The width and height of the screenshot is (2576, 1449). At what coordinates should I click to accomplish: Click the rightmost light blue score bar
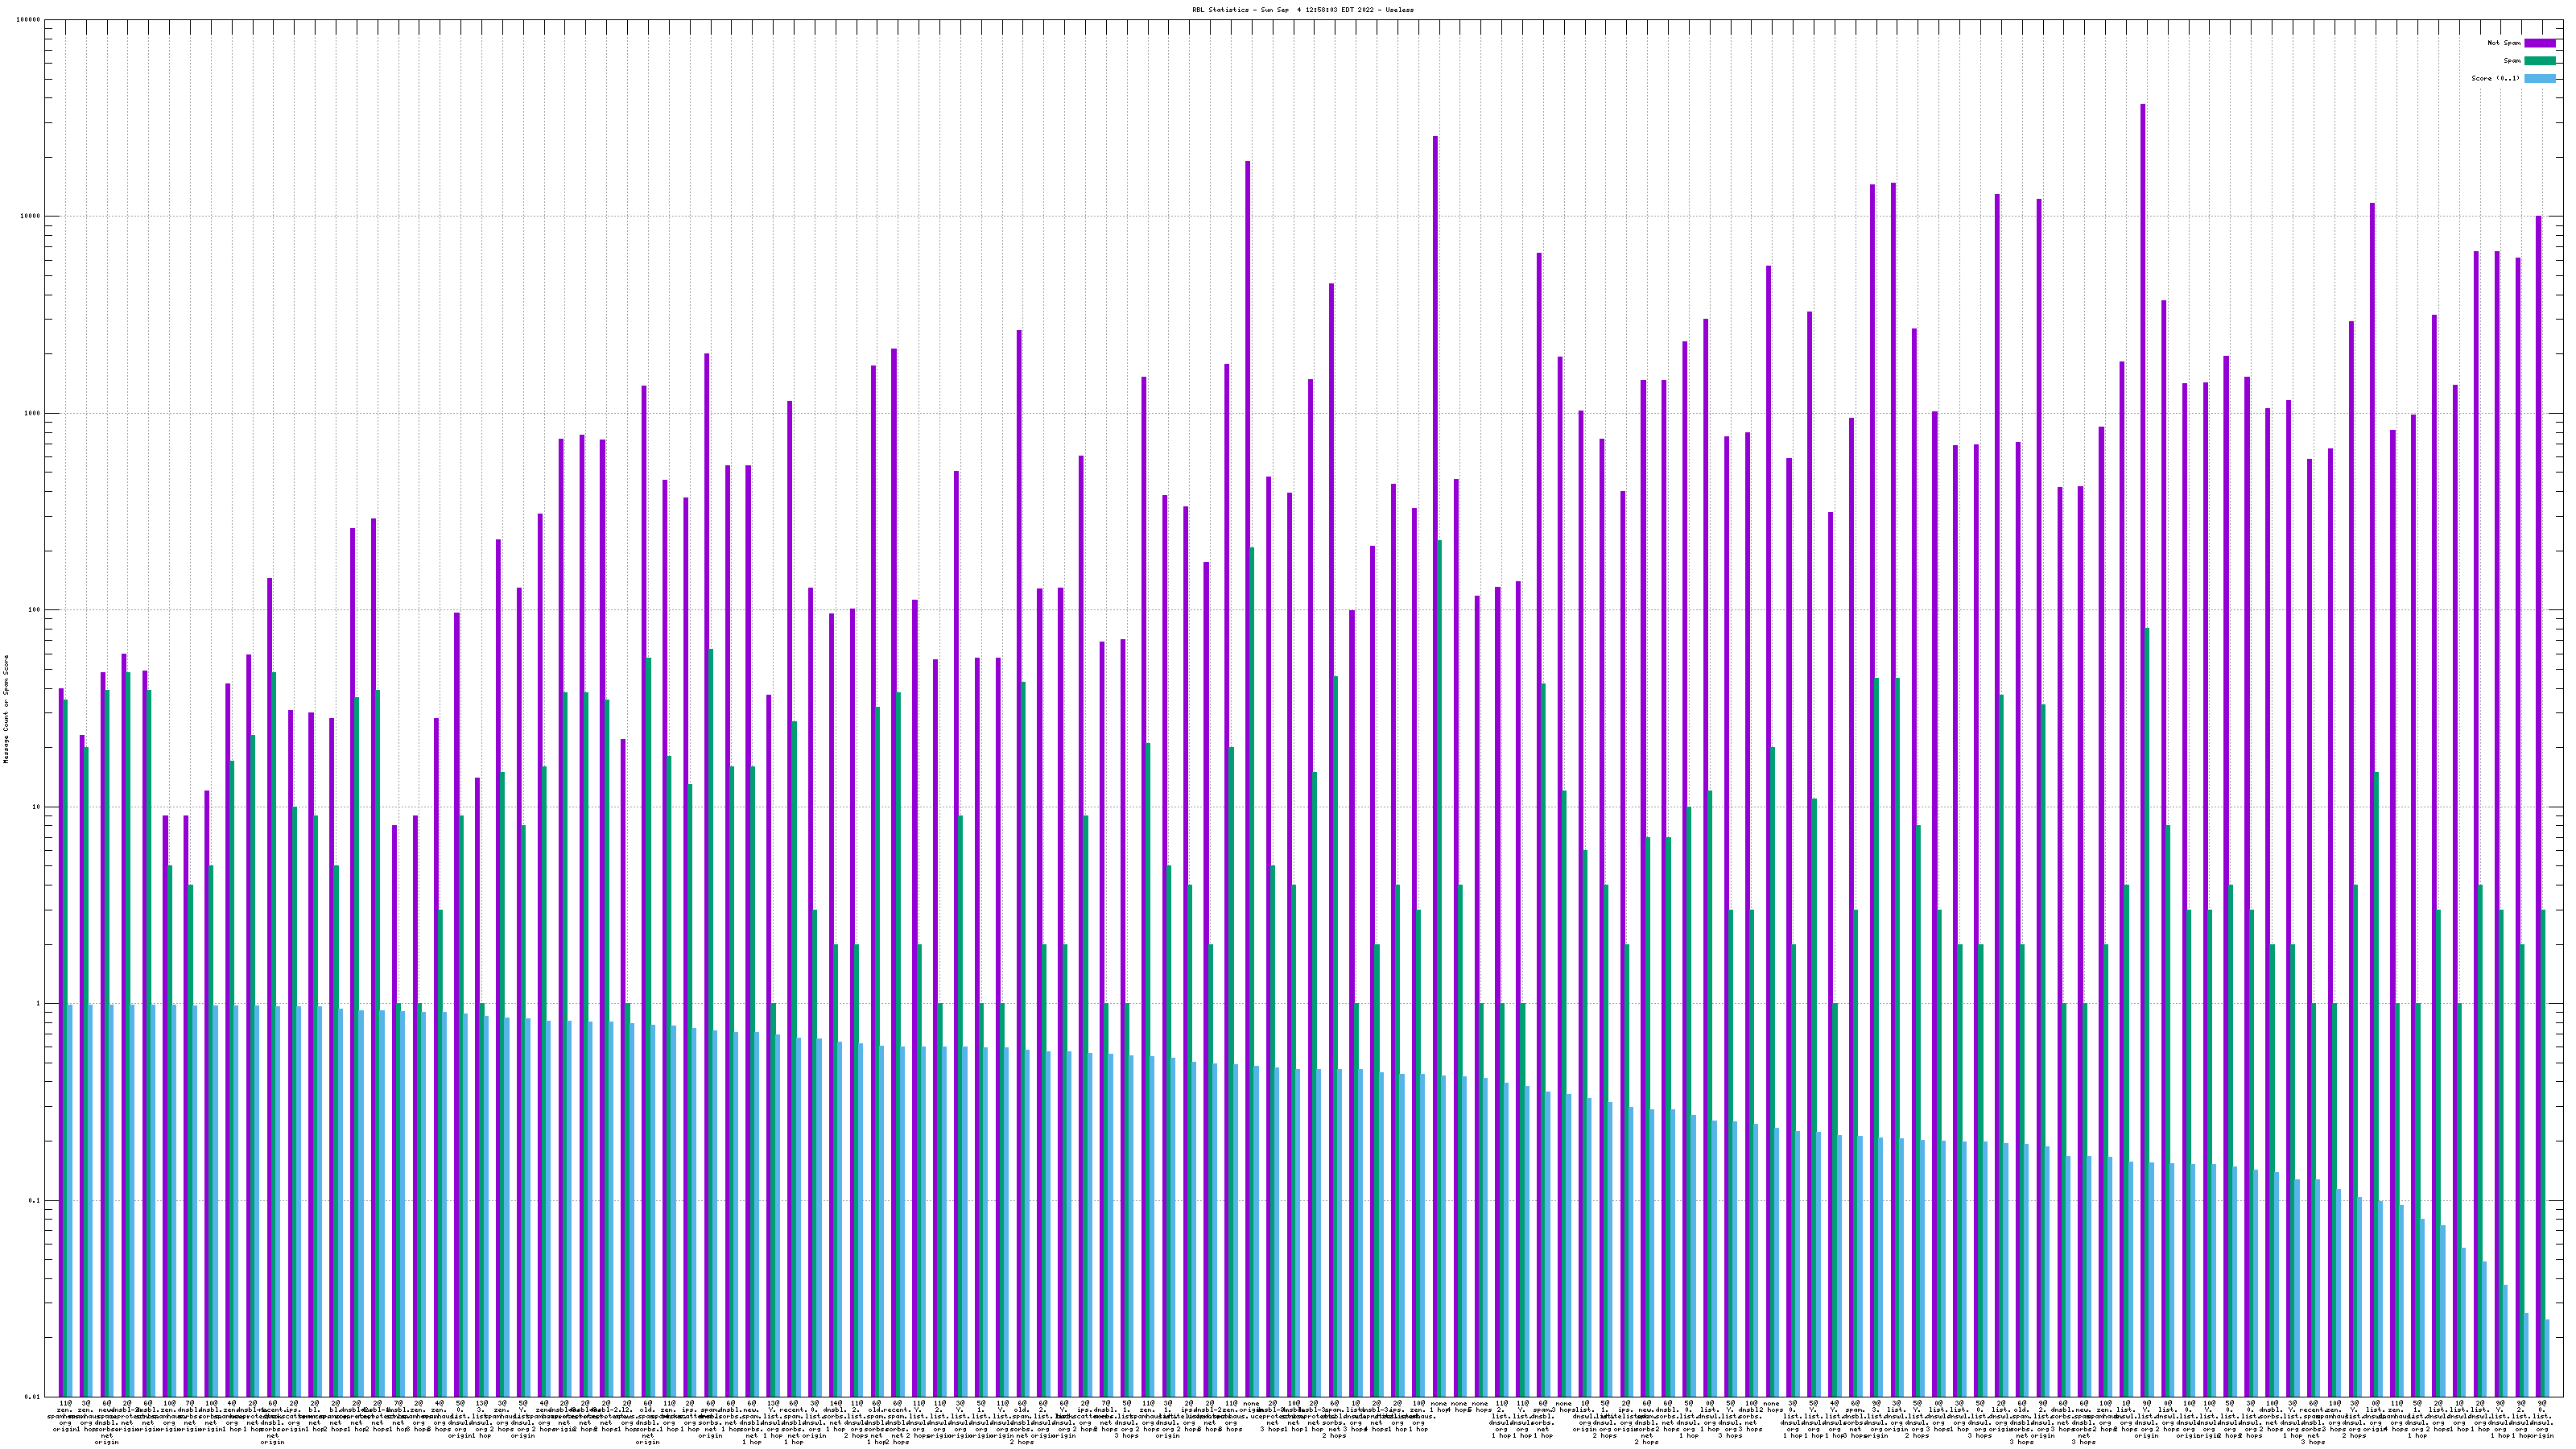[x=2547, y=1358]
